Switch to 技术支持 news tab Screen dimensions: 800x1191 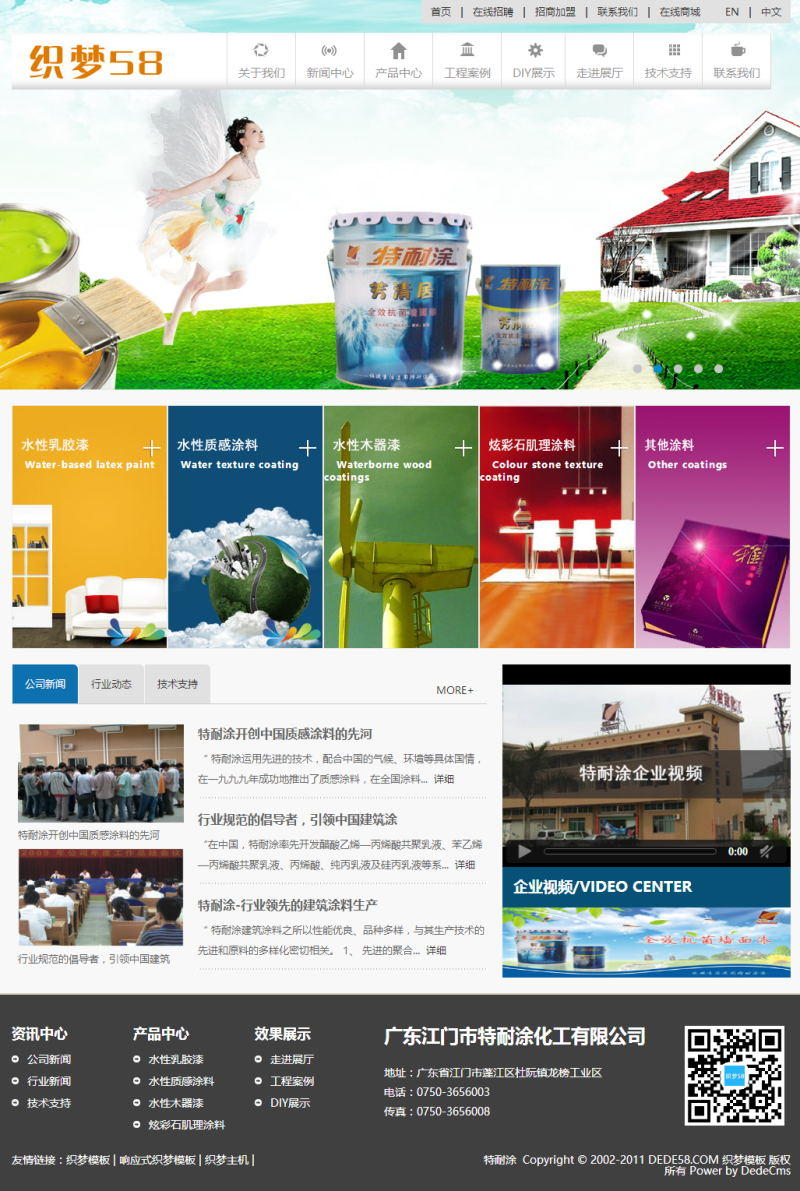click(x=177, y=684)
